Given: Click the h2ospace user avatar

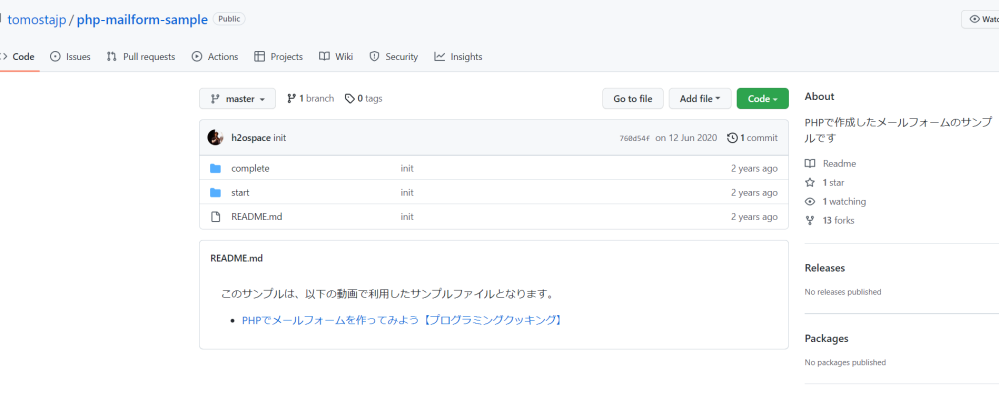Looking at the screenshot, I should pos(214,138).
